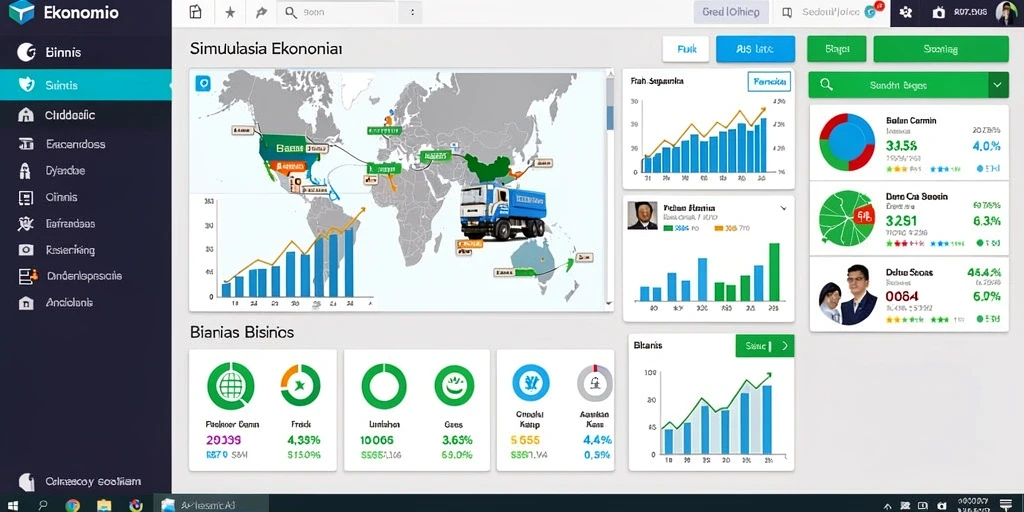Click the gear settings icon in header
The image size is (1024, 512).
pos(905,12)
